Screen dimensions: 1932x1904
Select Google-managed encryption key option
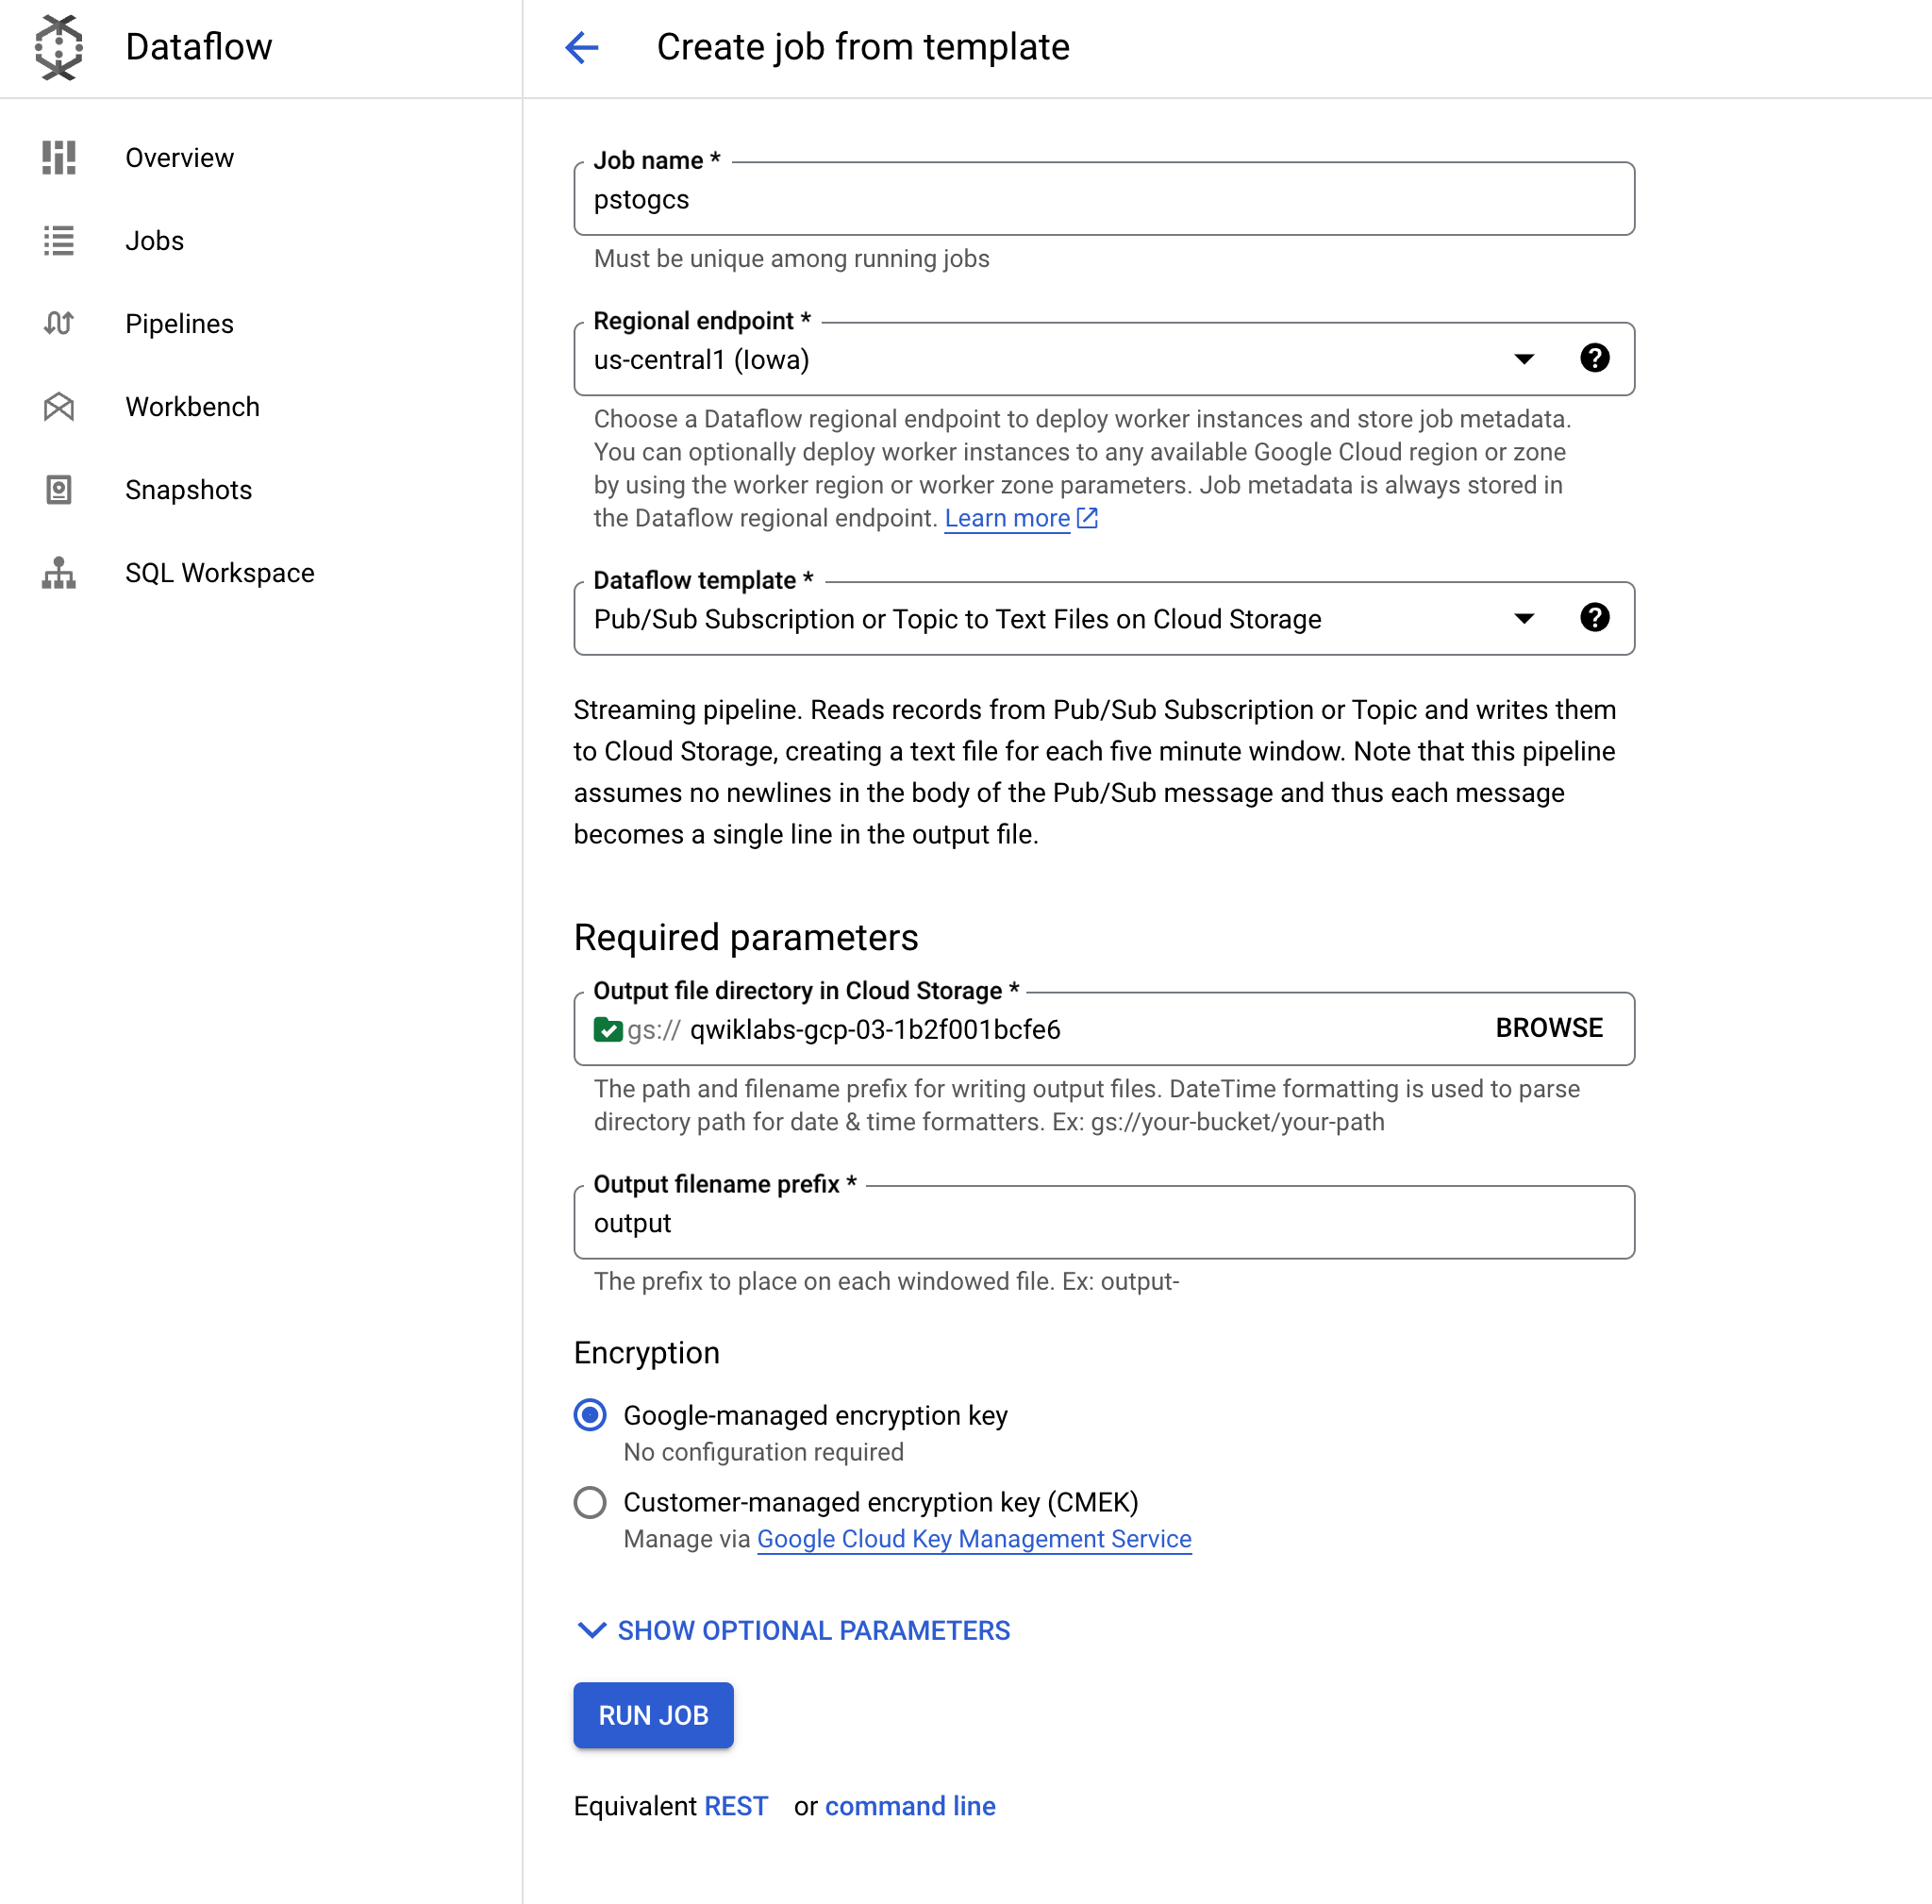pos(590,1415)
